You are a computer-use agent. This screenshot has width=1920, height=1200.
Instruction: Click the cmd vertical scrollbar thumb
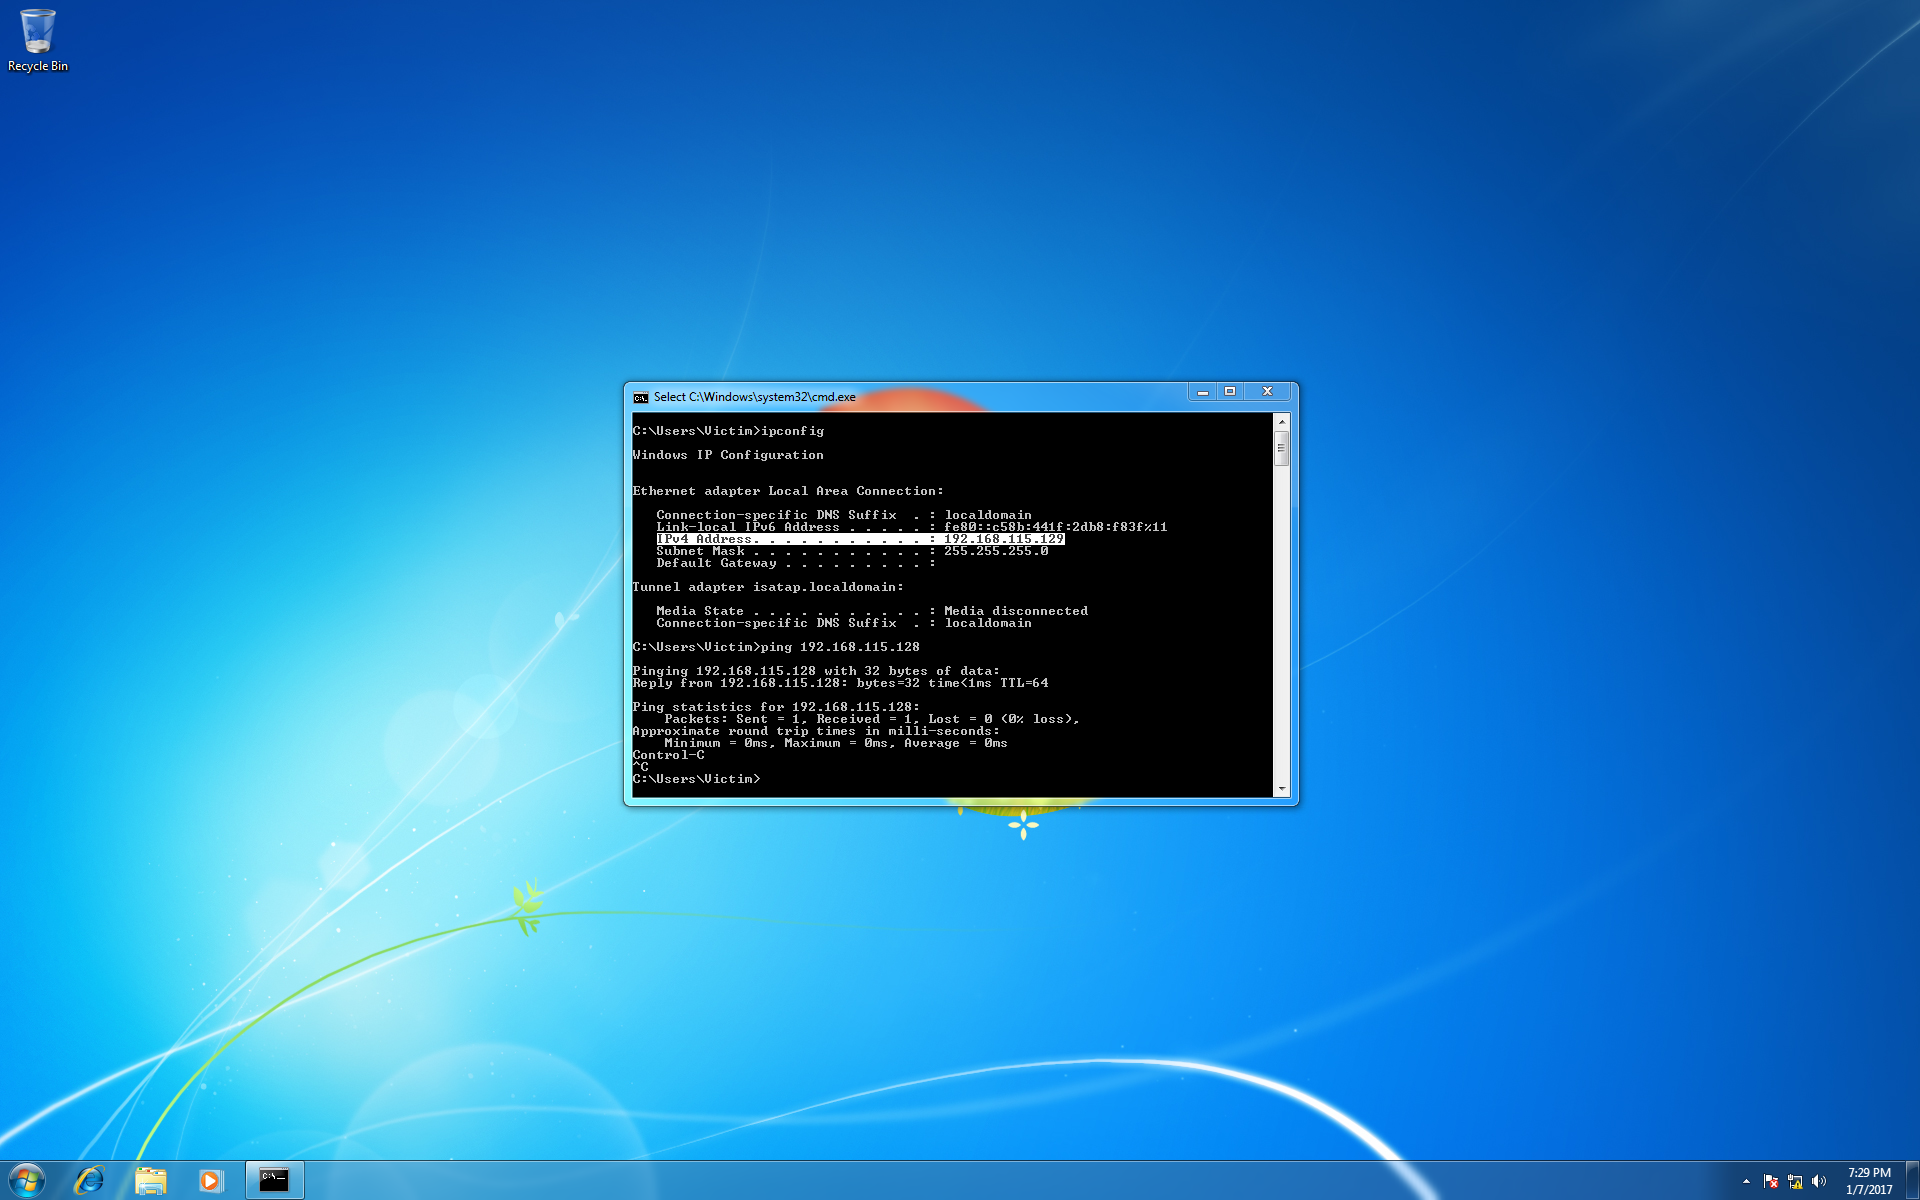(1281, 448)
